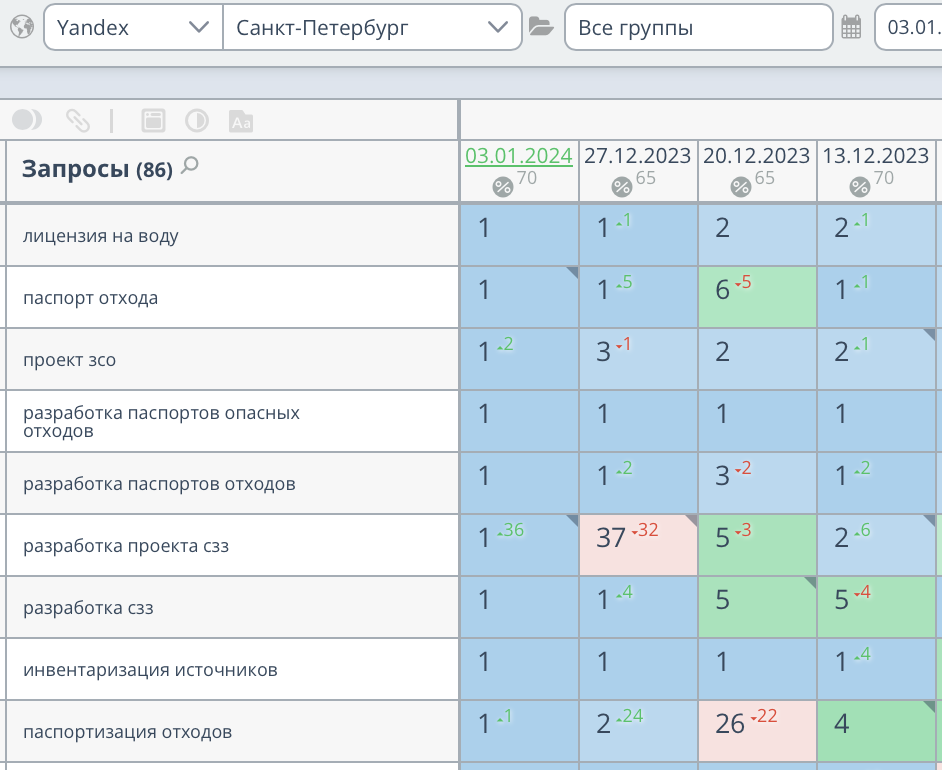Click the globe search engine icon
942x770 pixels.
click(21, 27)
